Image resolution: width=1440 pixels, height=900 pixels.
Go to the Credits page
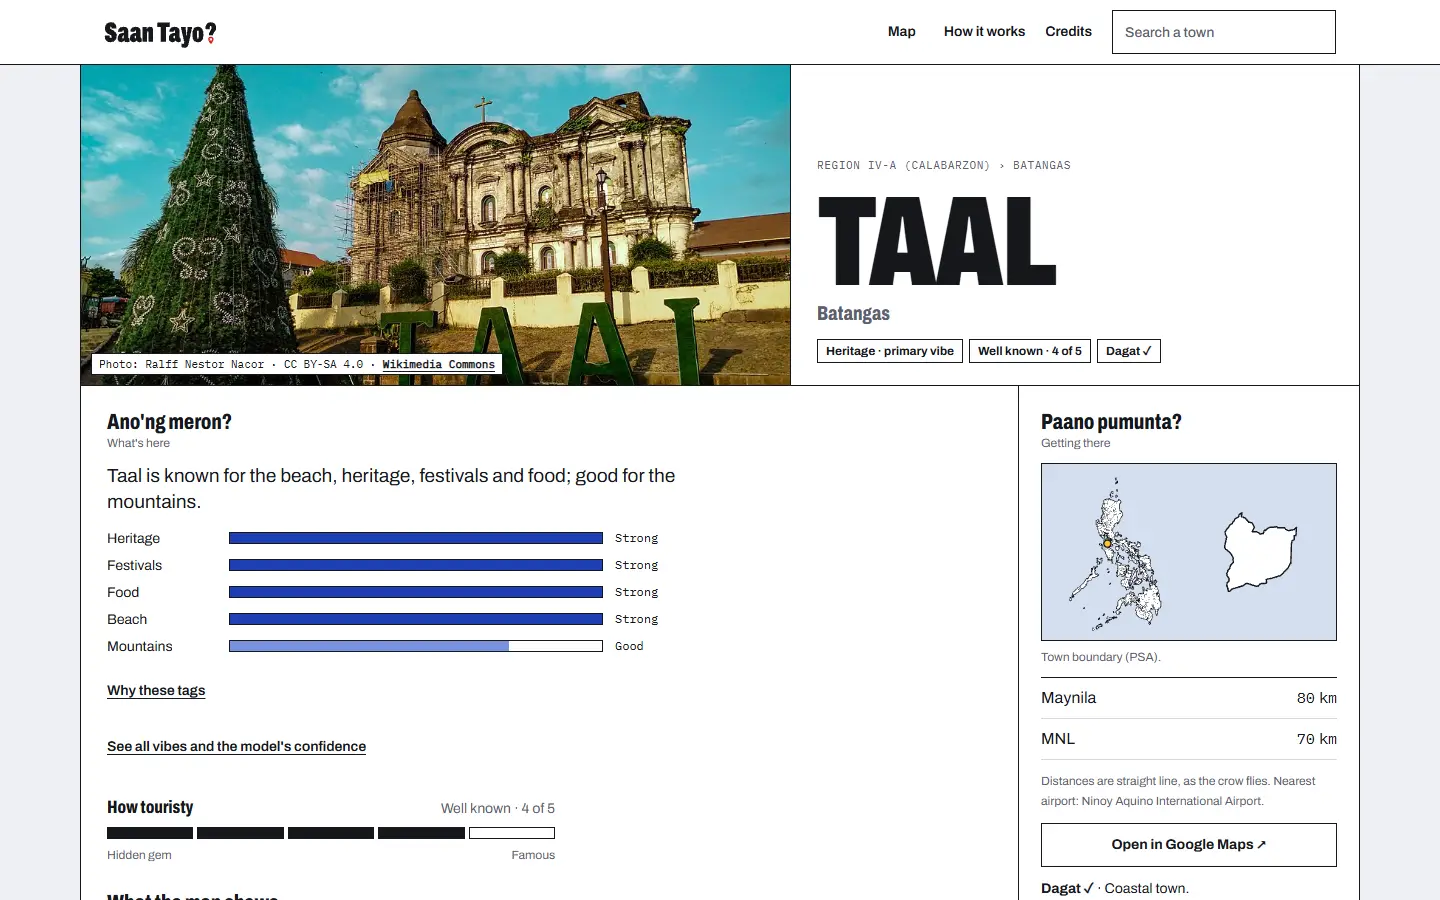1068,32
